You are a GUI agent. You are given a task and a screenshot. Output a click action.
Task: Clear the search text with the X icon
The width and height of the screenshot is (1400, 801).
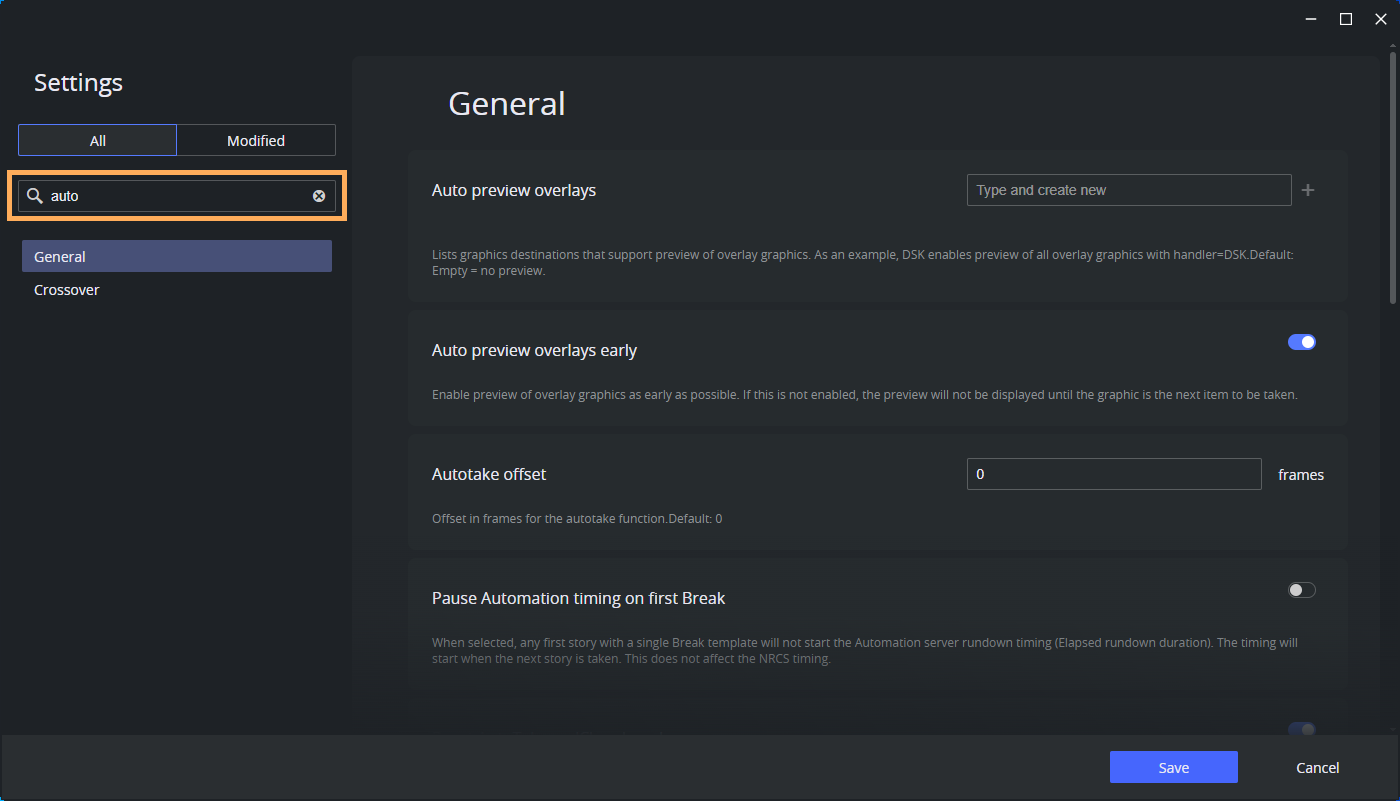point(319,196)
